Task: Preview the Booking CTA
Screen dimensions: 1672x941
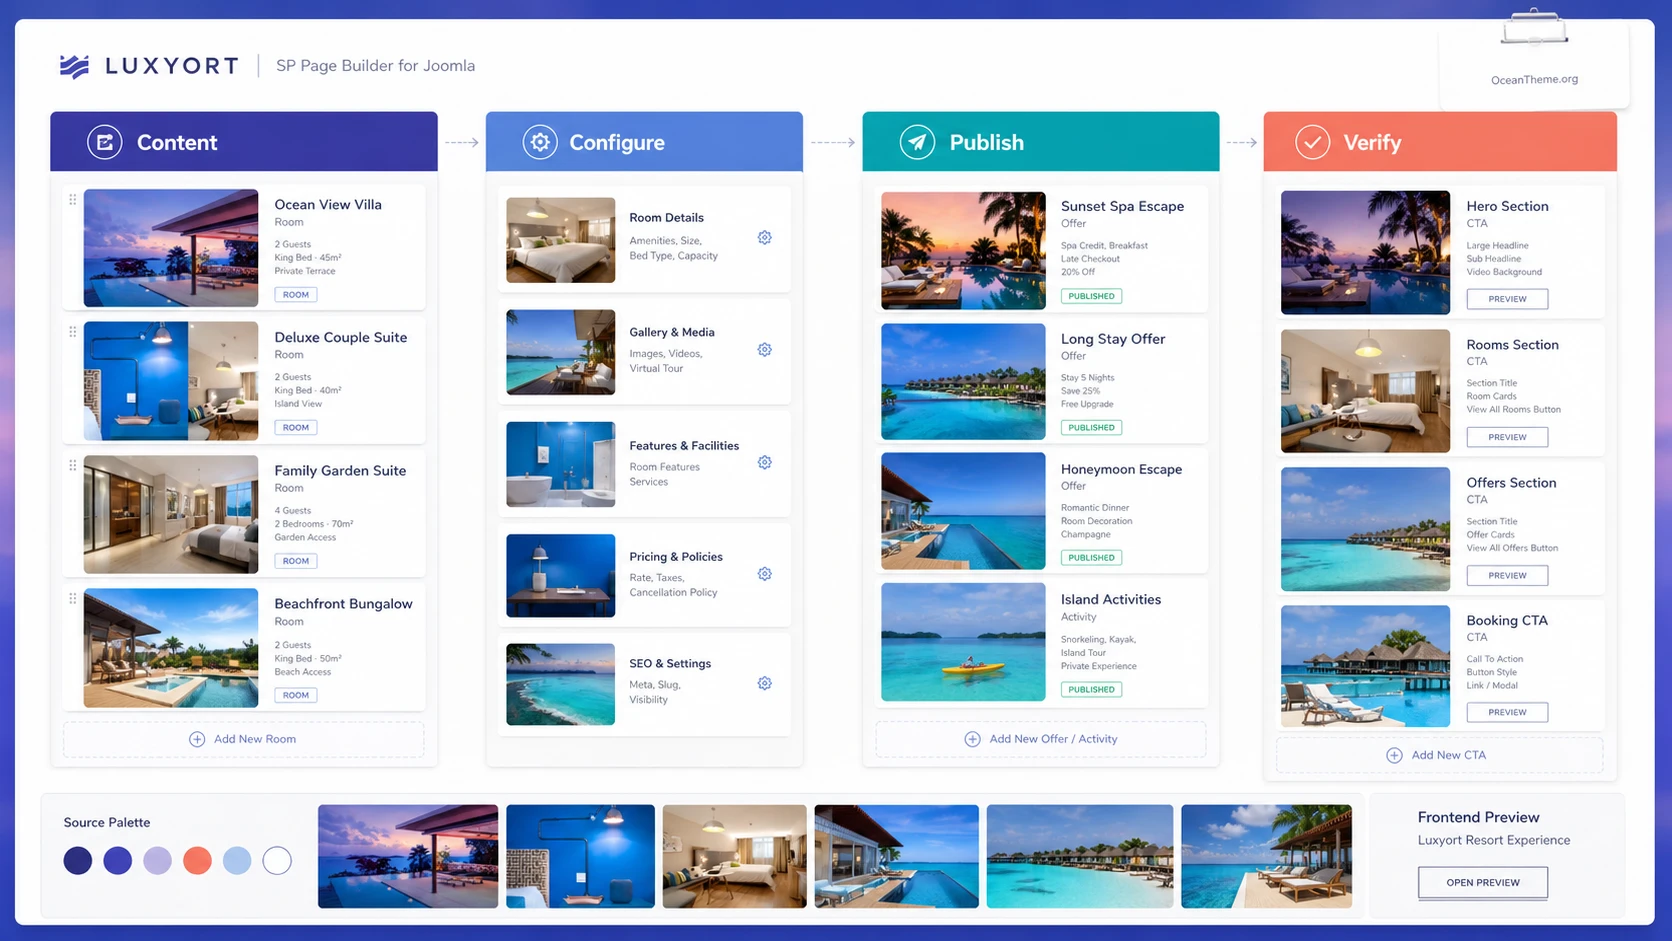Action: pos(1507,712)
